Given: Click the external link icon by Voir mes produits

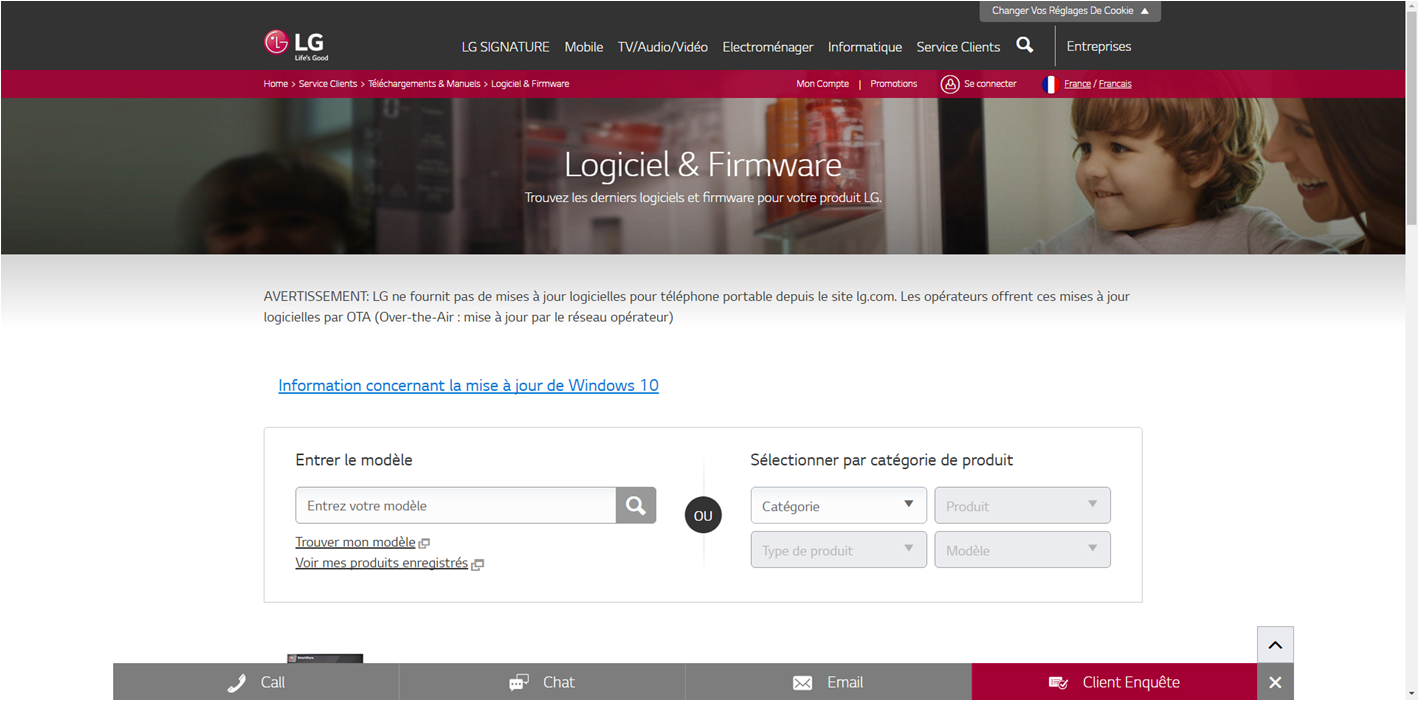Looking at the screenshot, I should coord(477,564).
